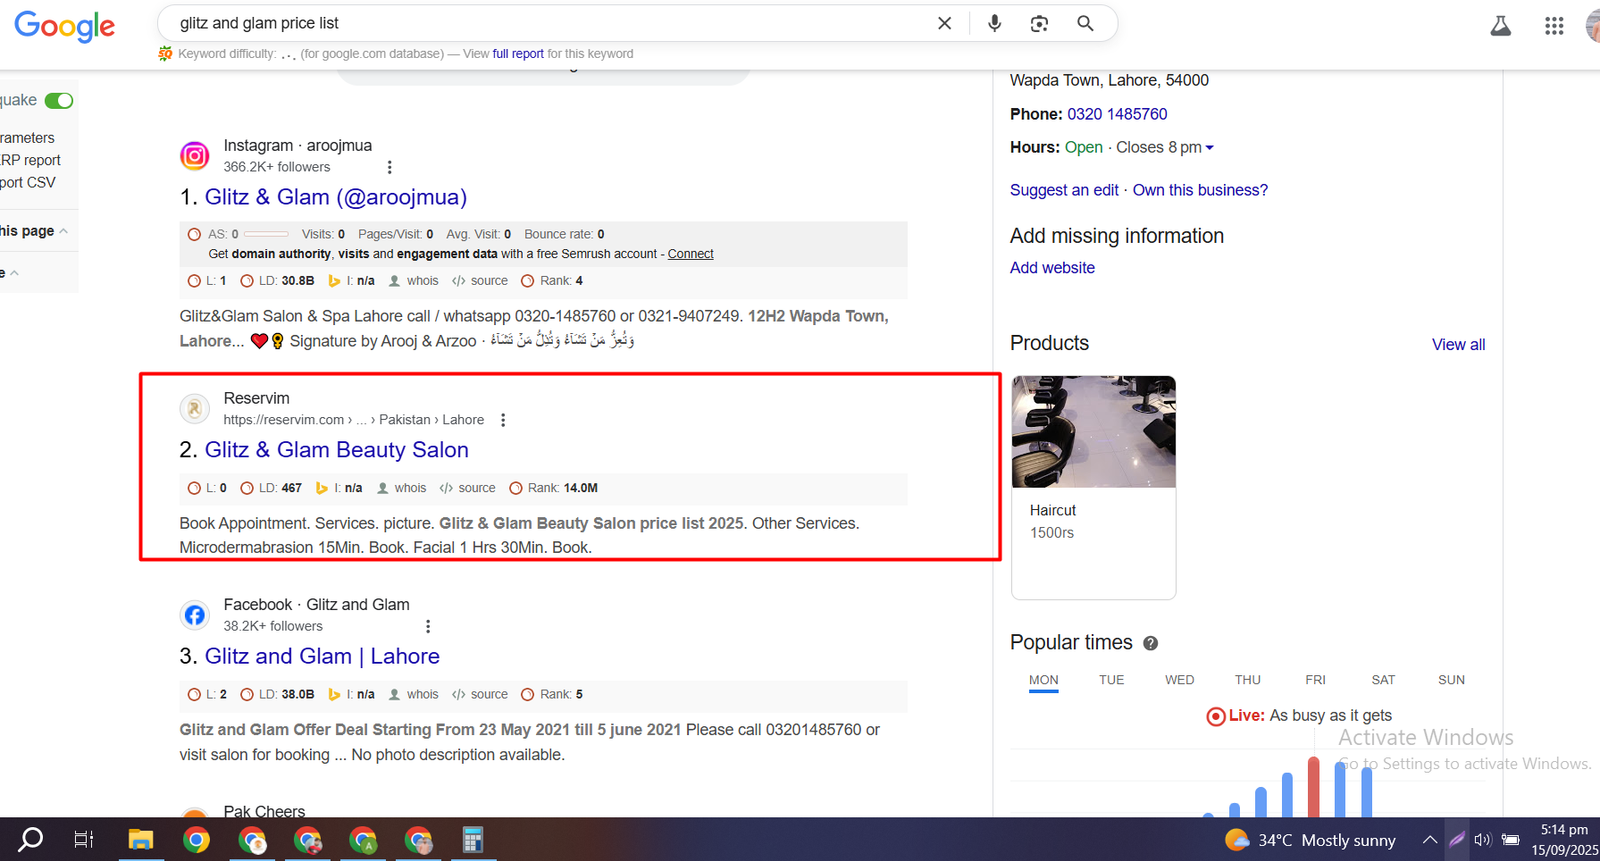Expand the business hours dropdown

coord(1209,148)
